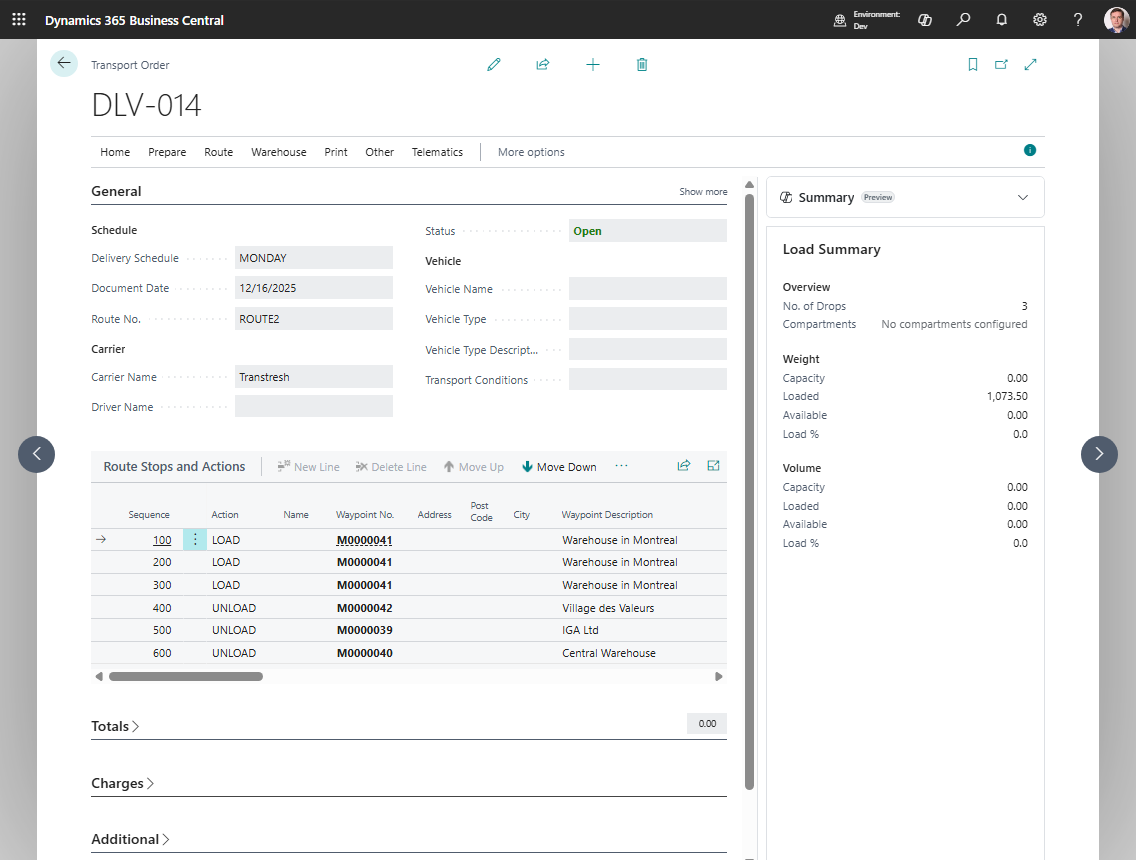Expand the Charges section
Screen dimensions: 1136x860
(122, 783)
